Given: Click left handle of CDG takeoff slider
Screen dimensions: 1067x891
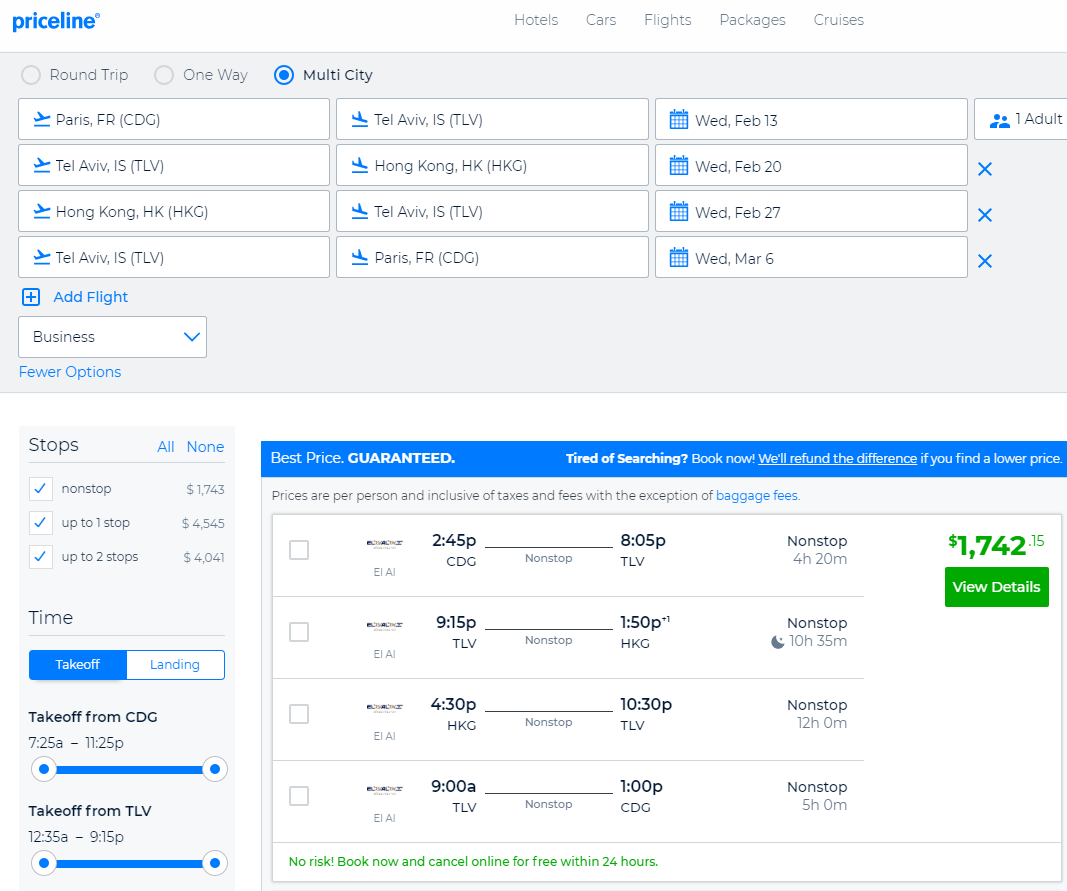Looking at the screenshot, I should click(x=43, y=769).
